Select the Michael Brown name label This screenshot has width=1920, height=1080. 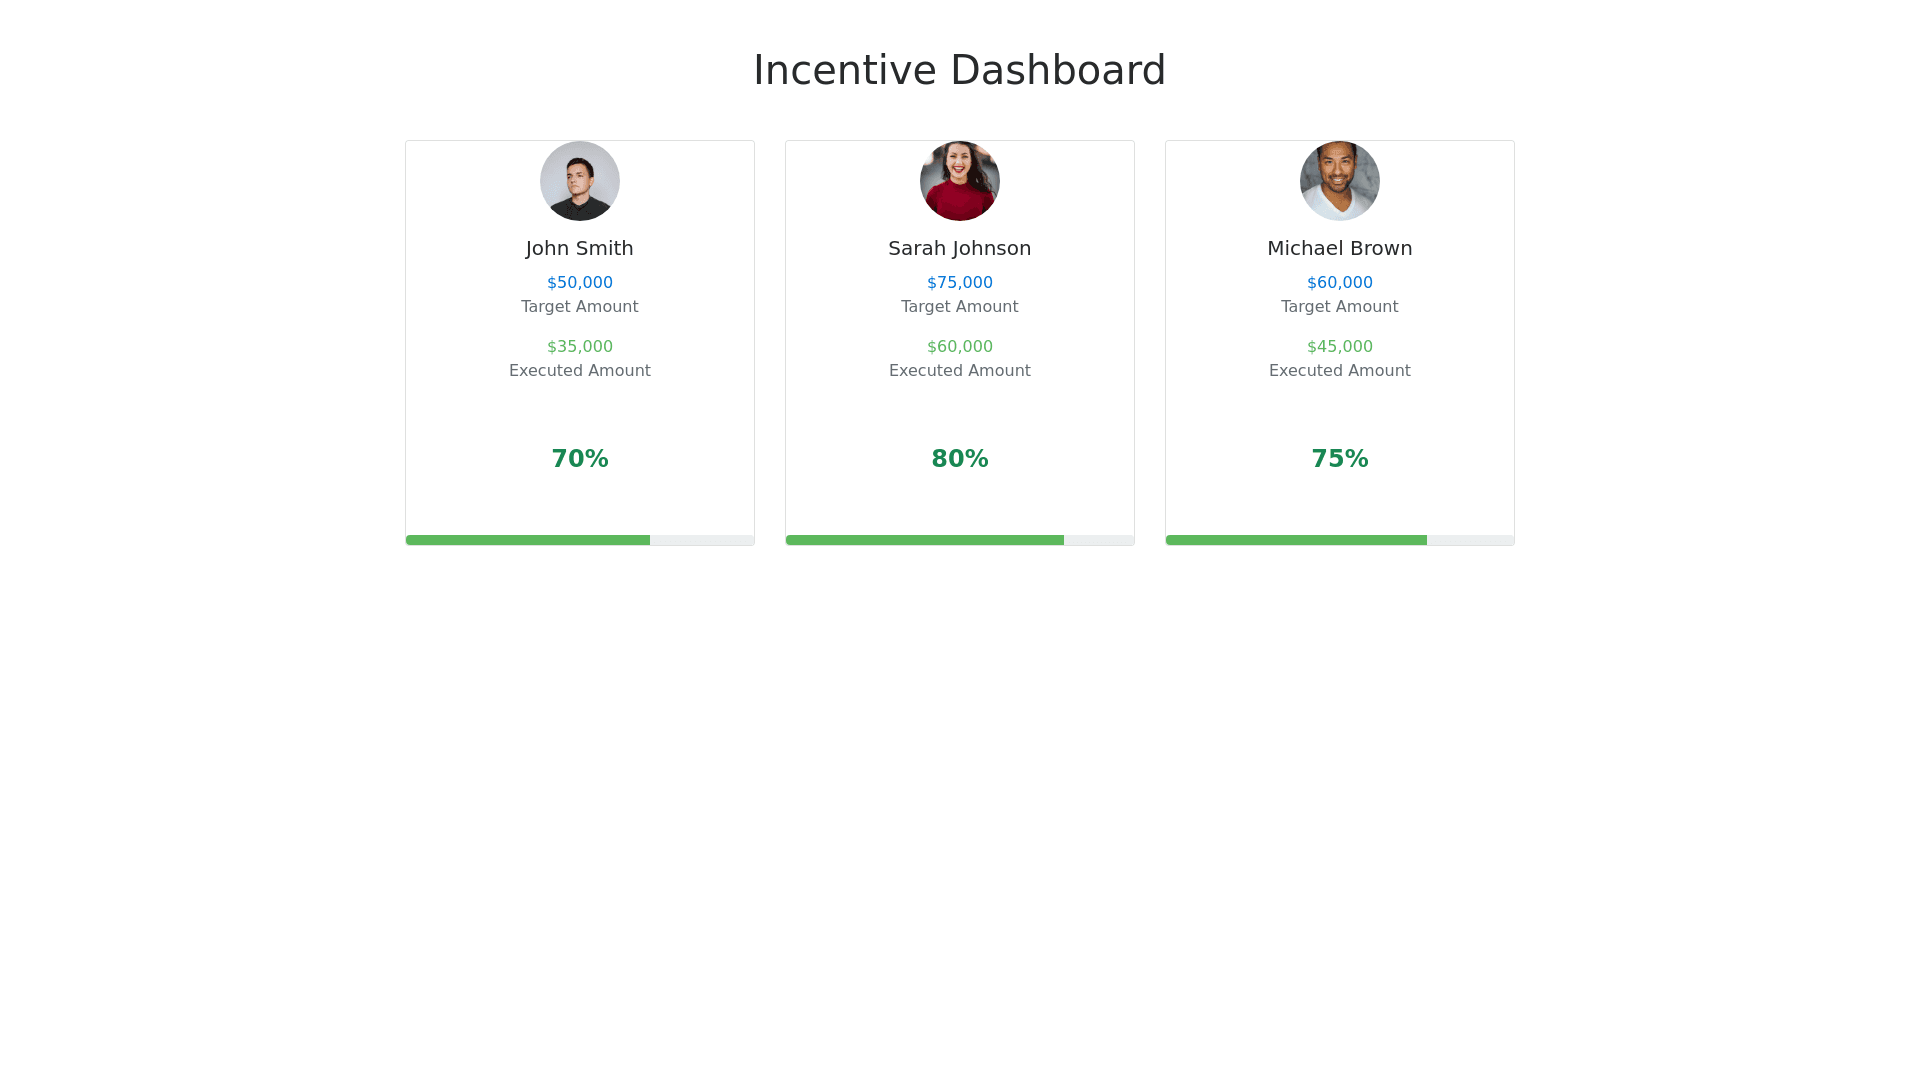click(x=1340, y=248)
